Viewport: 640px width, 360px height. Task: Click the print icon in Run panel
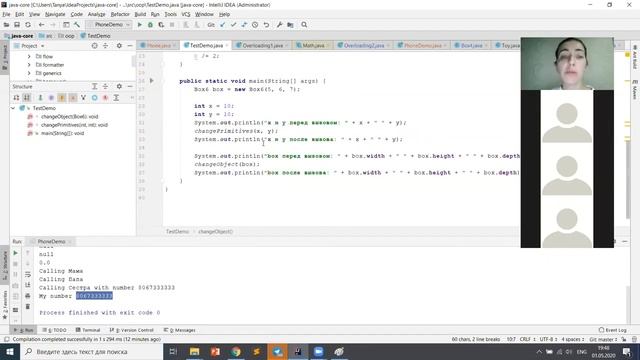click(x=28, y=296)
